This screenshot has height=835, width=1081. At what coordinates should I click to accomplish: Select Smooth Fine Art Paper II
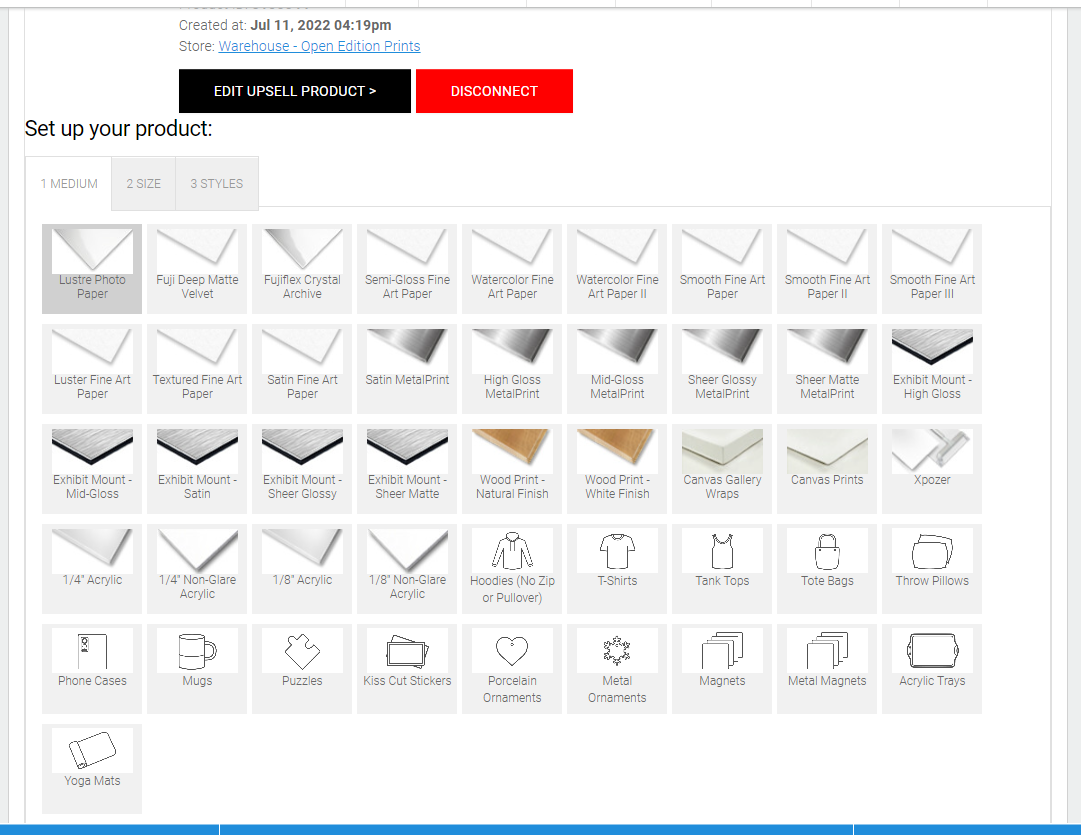[827, 269]
